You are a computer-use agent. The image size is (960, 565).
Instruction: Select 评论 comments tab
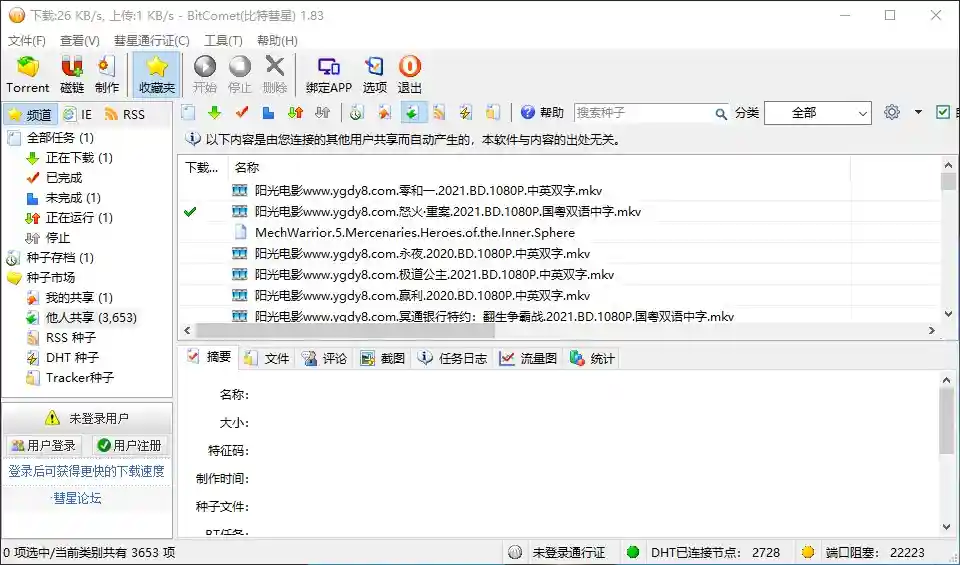pyautogui.click(x=324, y=358)
